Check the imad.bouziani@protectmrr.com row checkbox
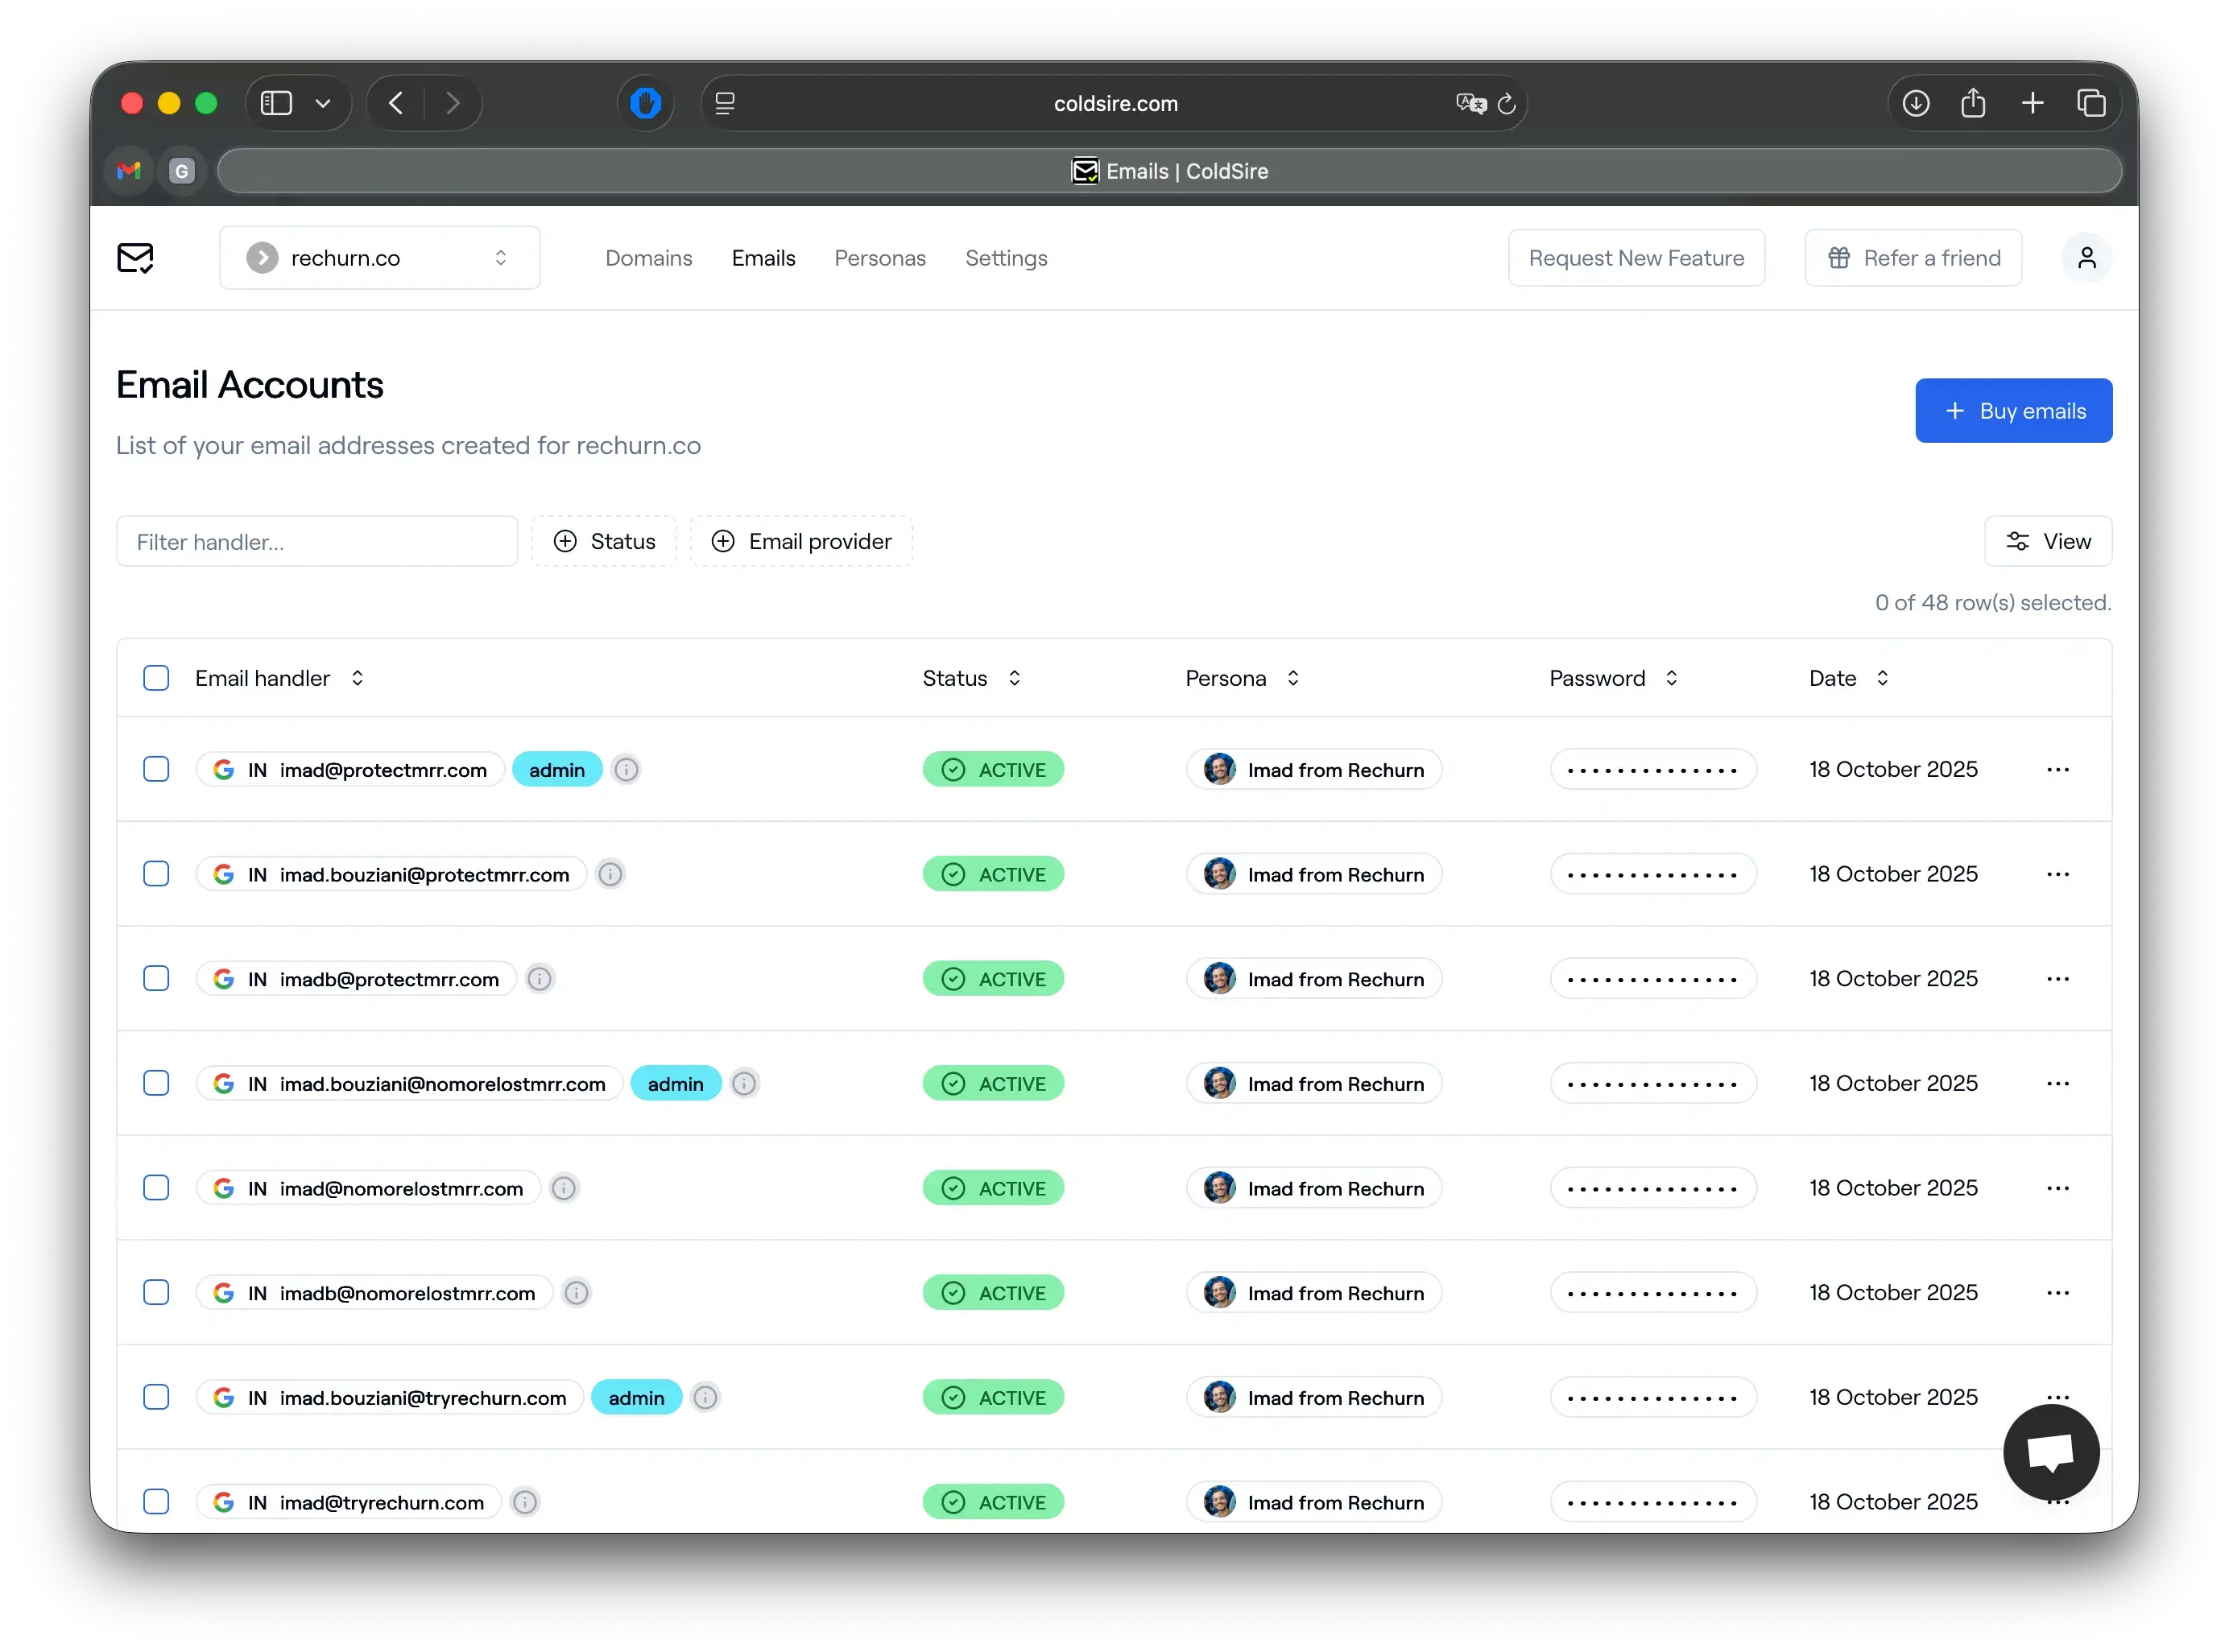2229x1652 pixels. coord(156,874)
